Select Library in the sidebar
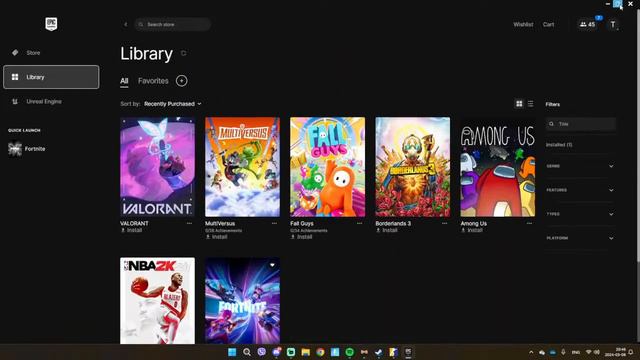This screenshot has width=640, height=360. [x=51, y=77]
